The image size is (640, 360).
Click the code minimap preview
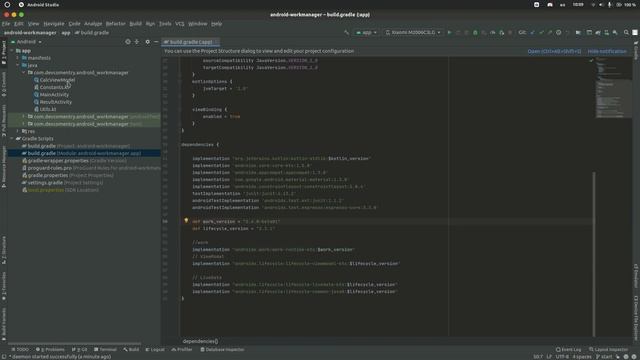pyautogui.click(x=613, y=88)
